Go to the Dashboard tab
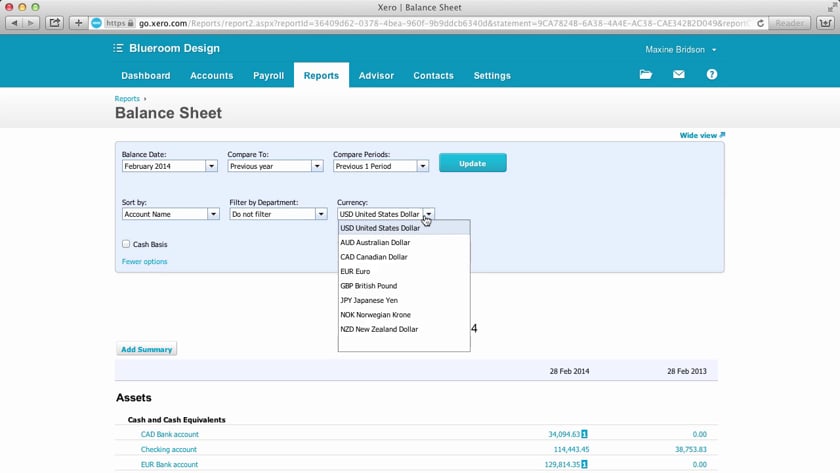 [146, 76]
